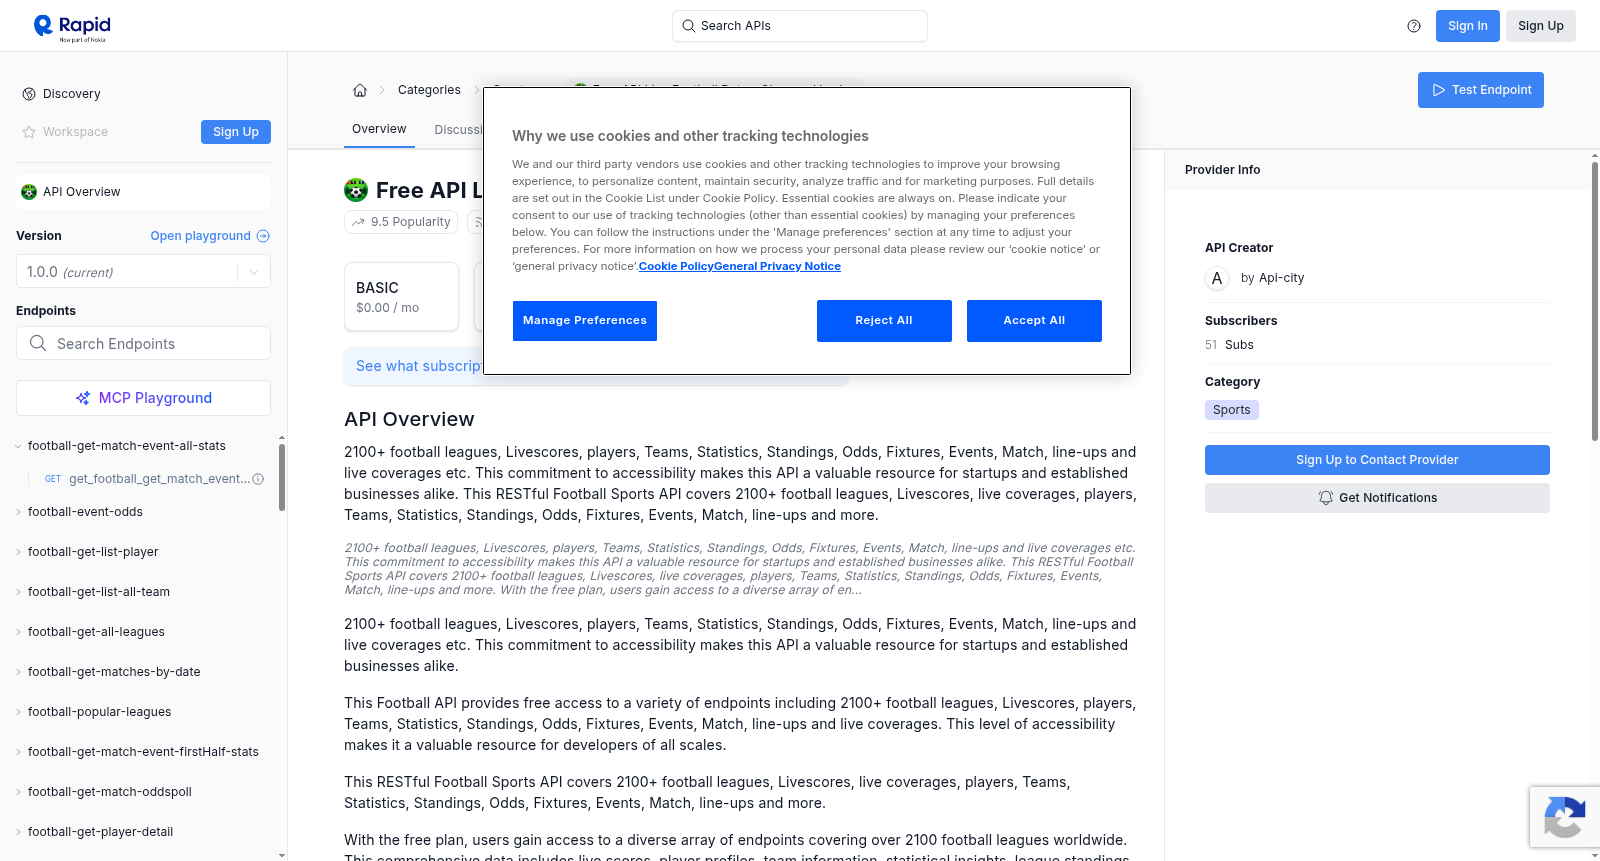The image size is (1600, 861).
Task: Click Sign Up next to Workspace
Action: pos(236,132)
